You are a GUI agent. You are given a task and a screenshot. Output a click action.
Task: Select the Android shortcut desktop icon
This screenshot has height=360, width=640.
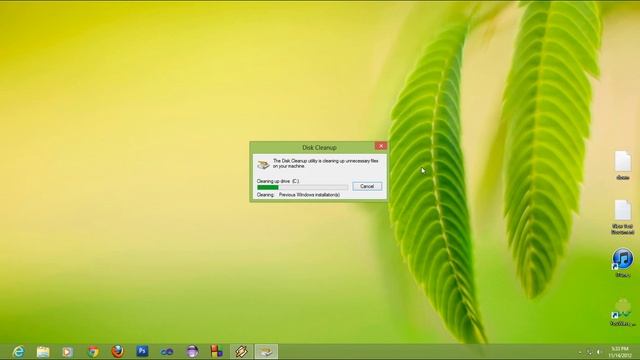622,313
